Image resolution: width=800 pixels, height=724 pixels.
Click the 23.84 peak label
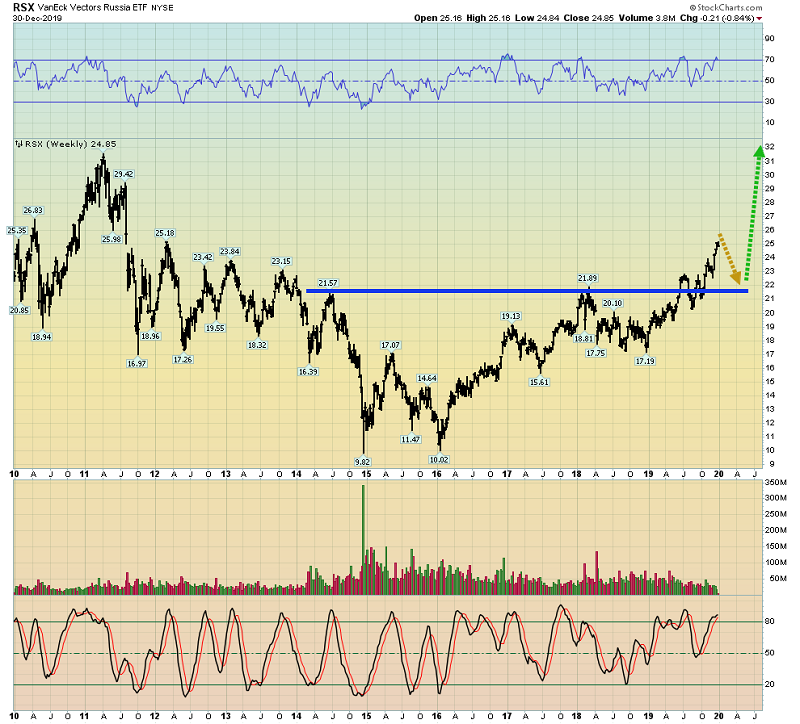coord(230,252)
